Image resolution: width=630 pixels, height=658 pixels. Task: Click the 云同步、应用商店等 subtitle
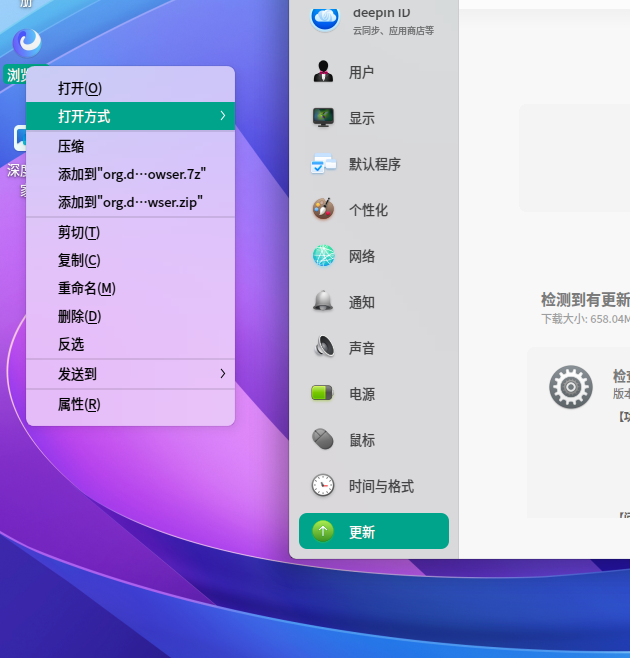pyautogui.click(x=393, y=31)
